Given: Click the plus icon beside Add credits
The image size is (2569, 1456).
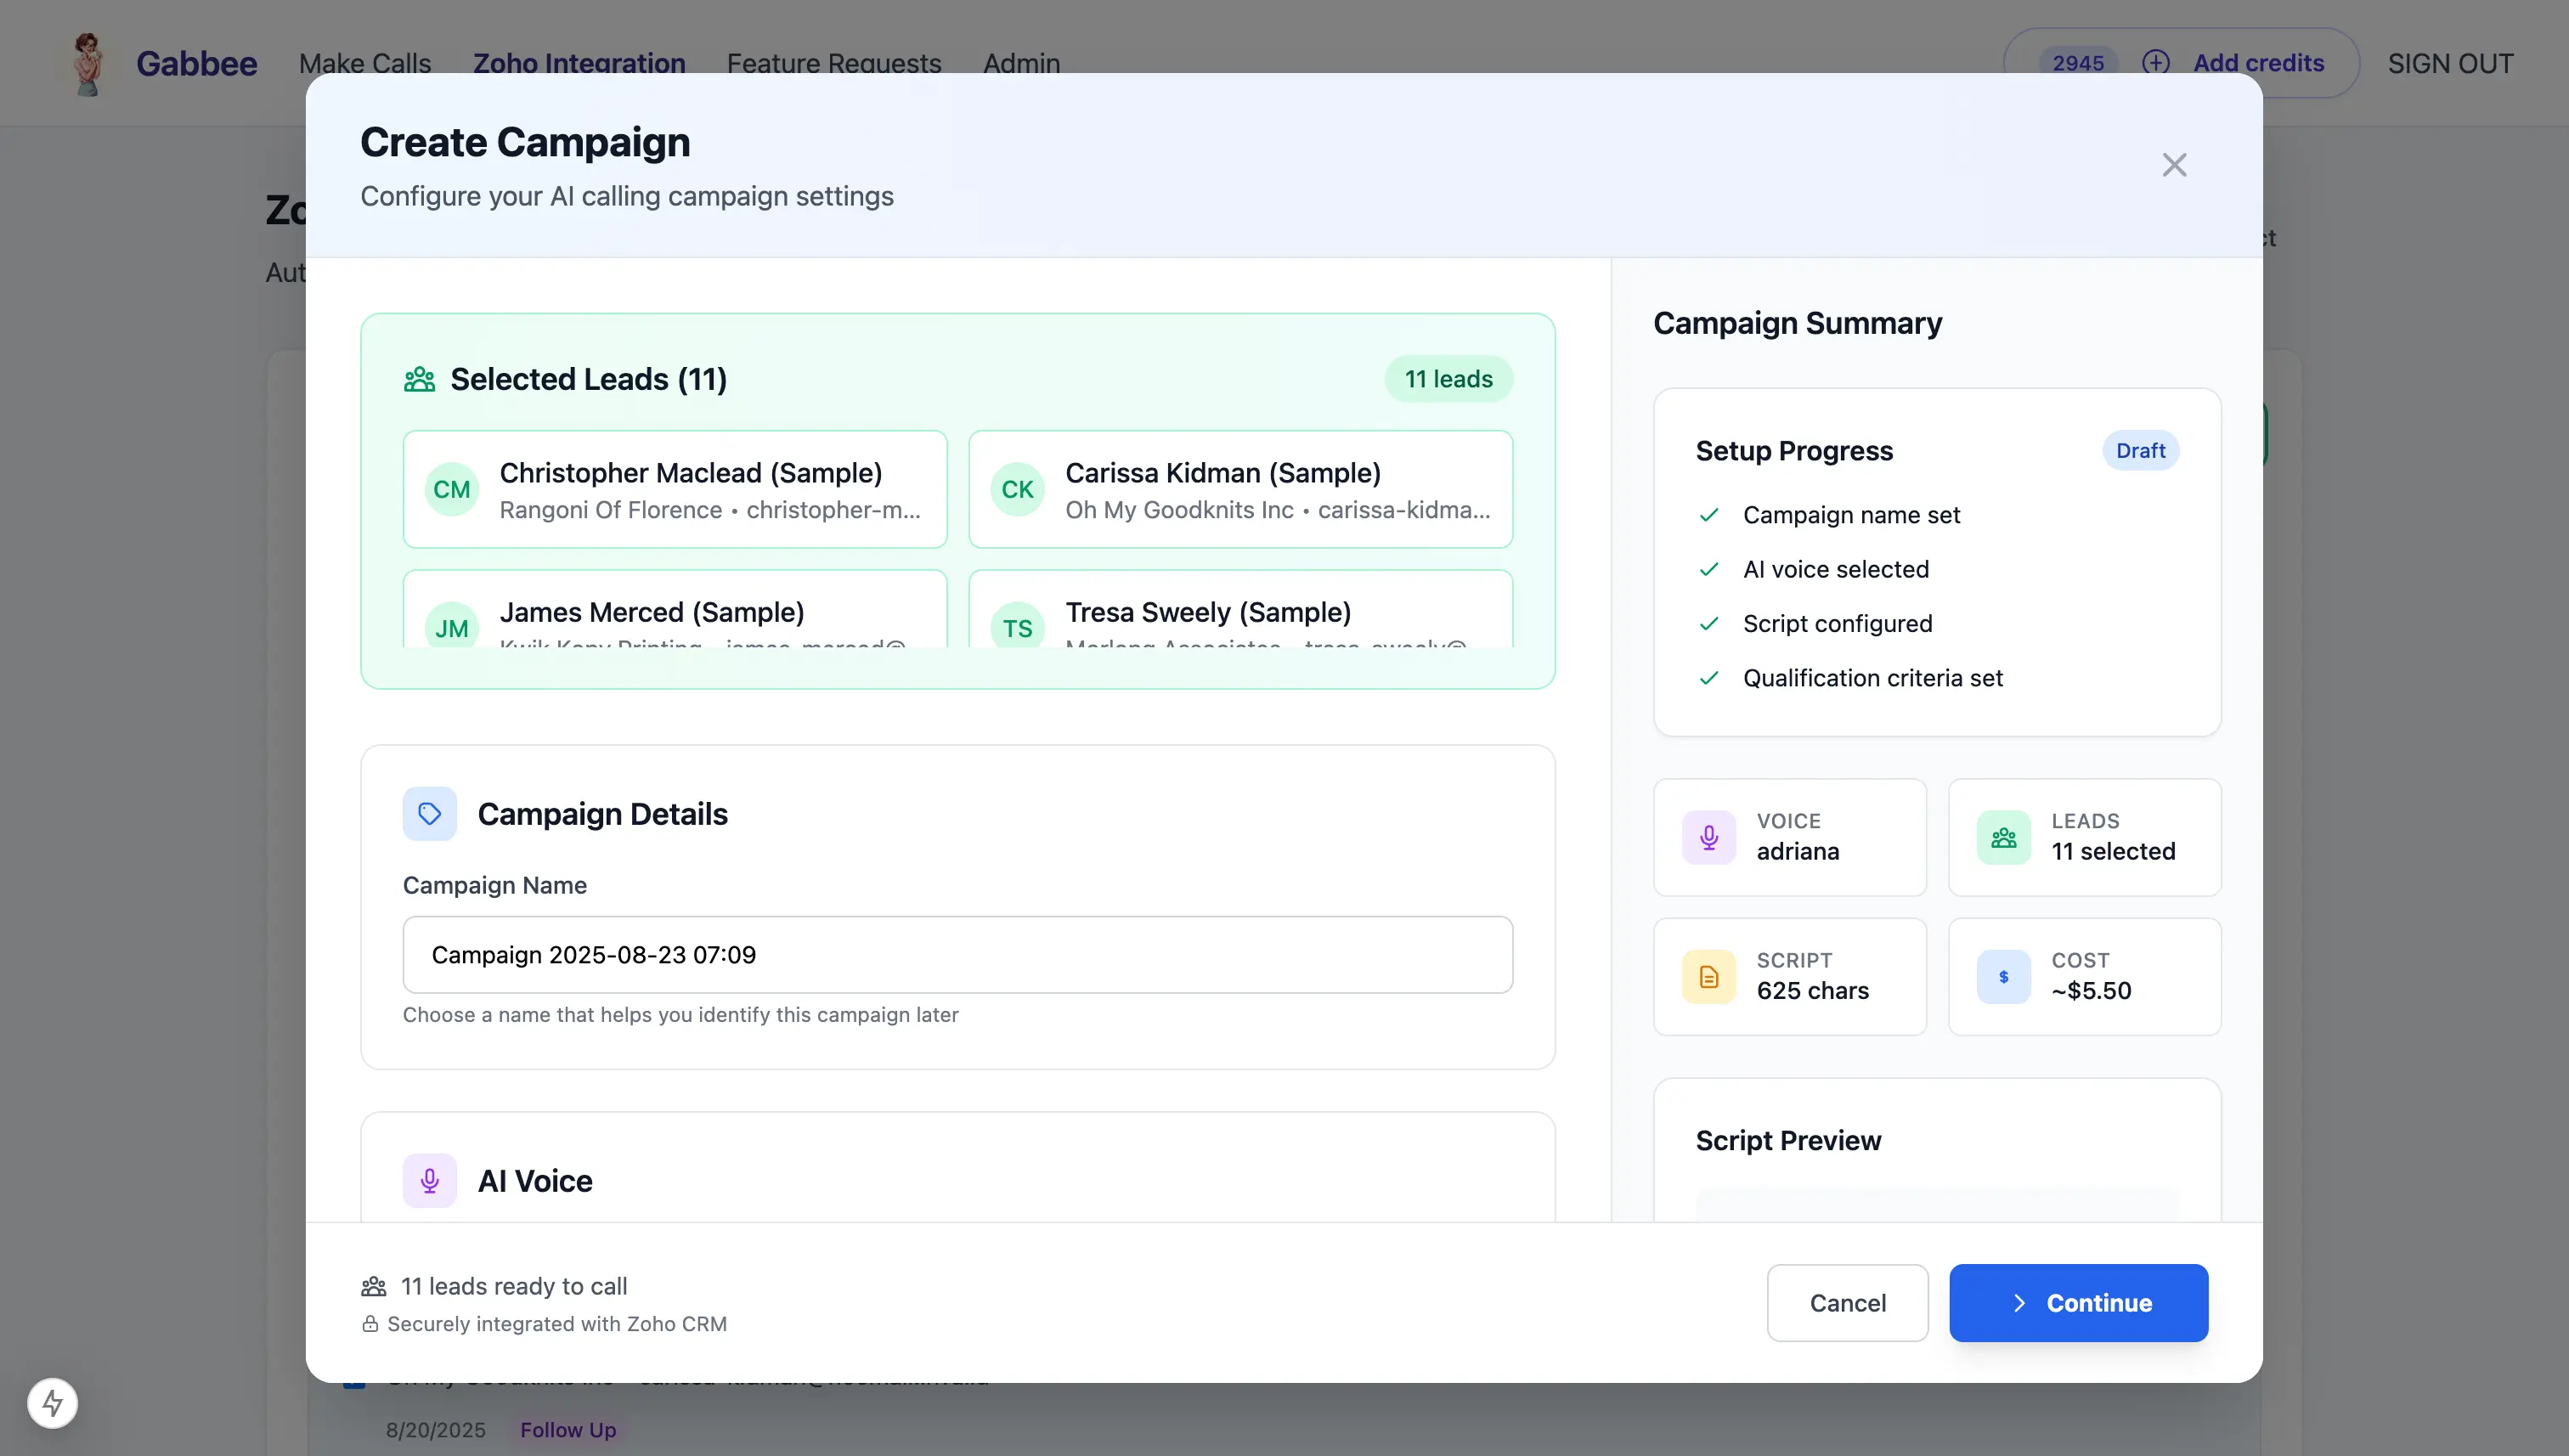Looking at the screenshot, I should pyautogui.click(x=2155, y=63).
